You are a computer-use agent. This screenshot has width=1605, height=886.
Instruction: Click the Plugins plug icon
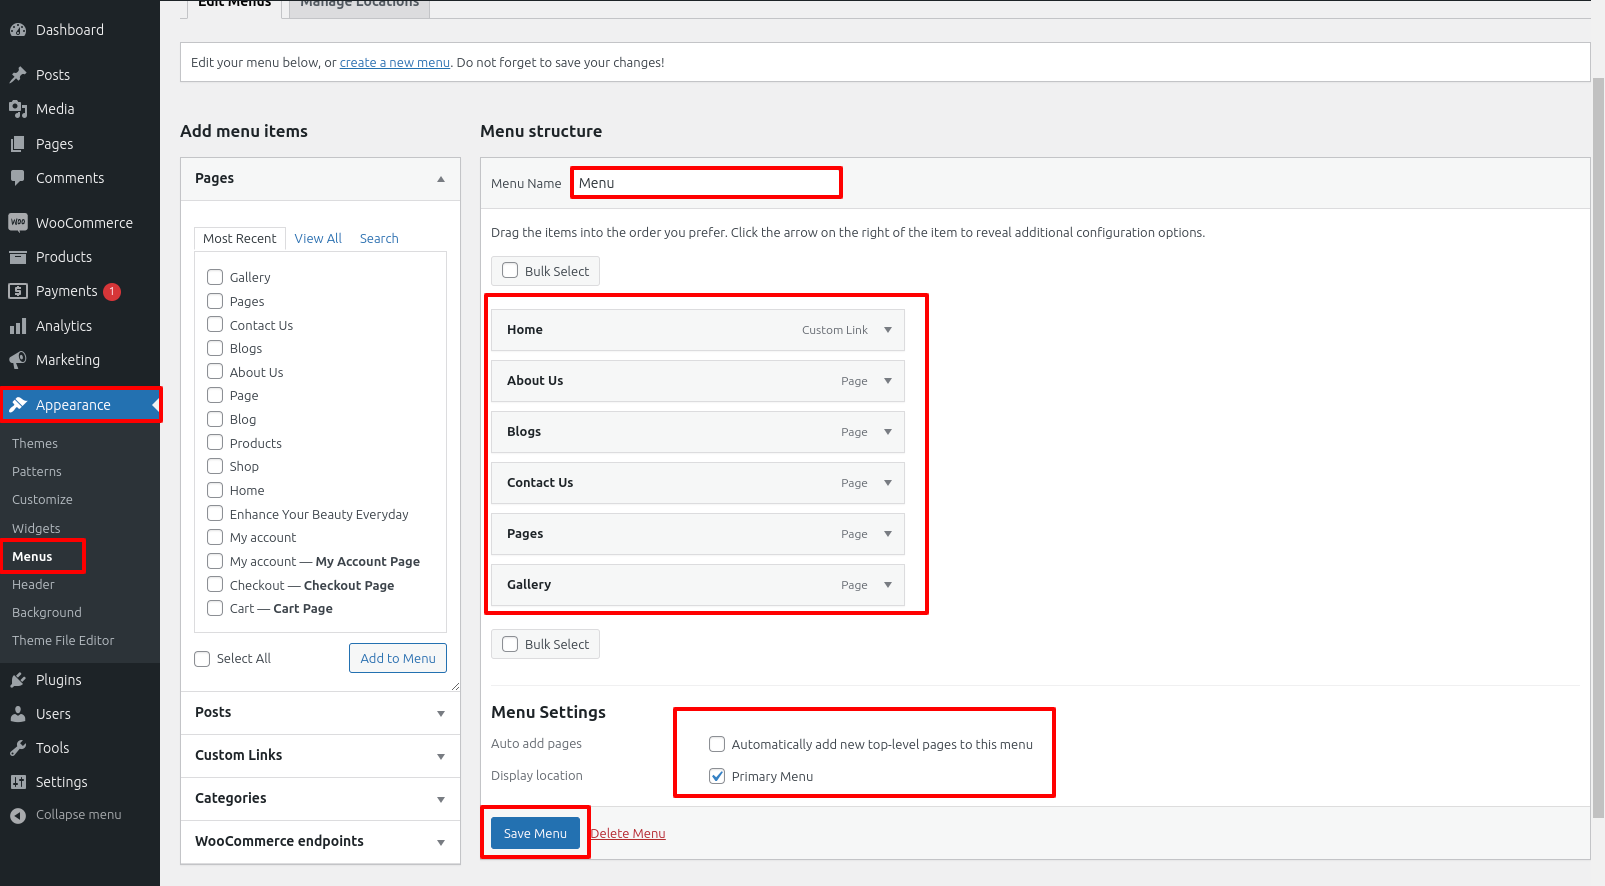click(18, 680)
